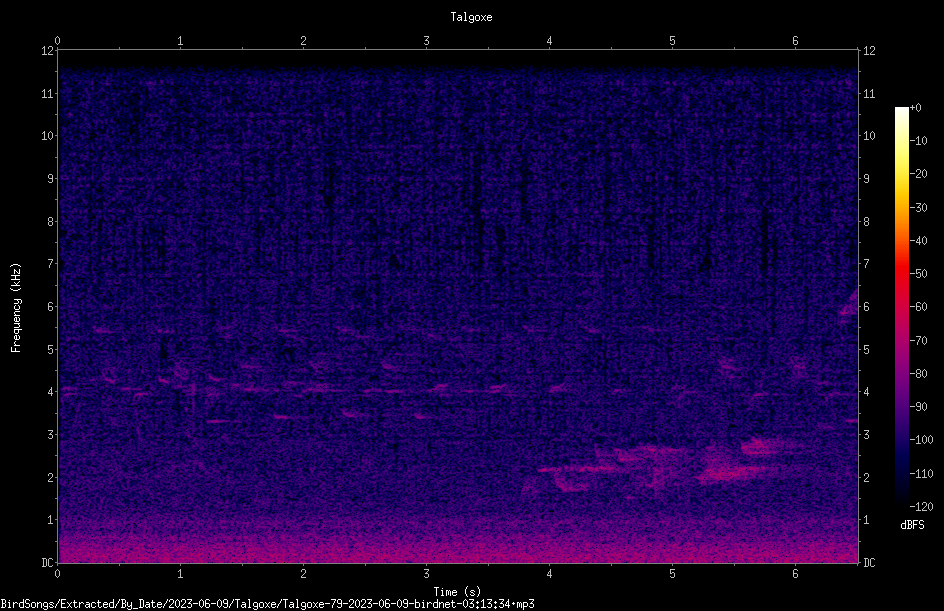The image size is (944, 611).
Task: Click the "5" tick on the right frequency axis
Action: (x=866, y=349)
